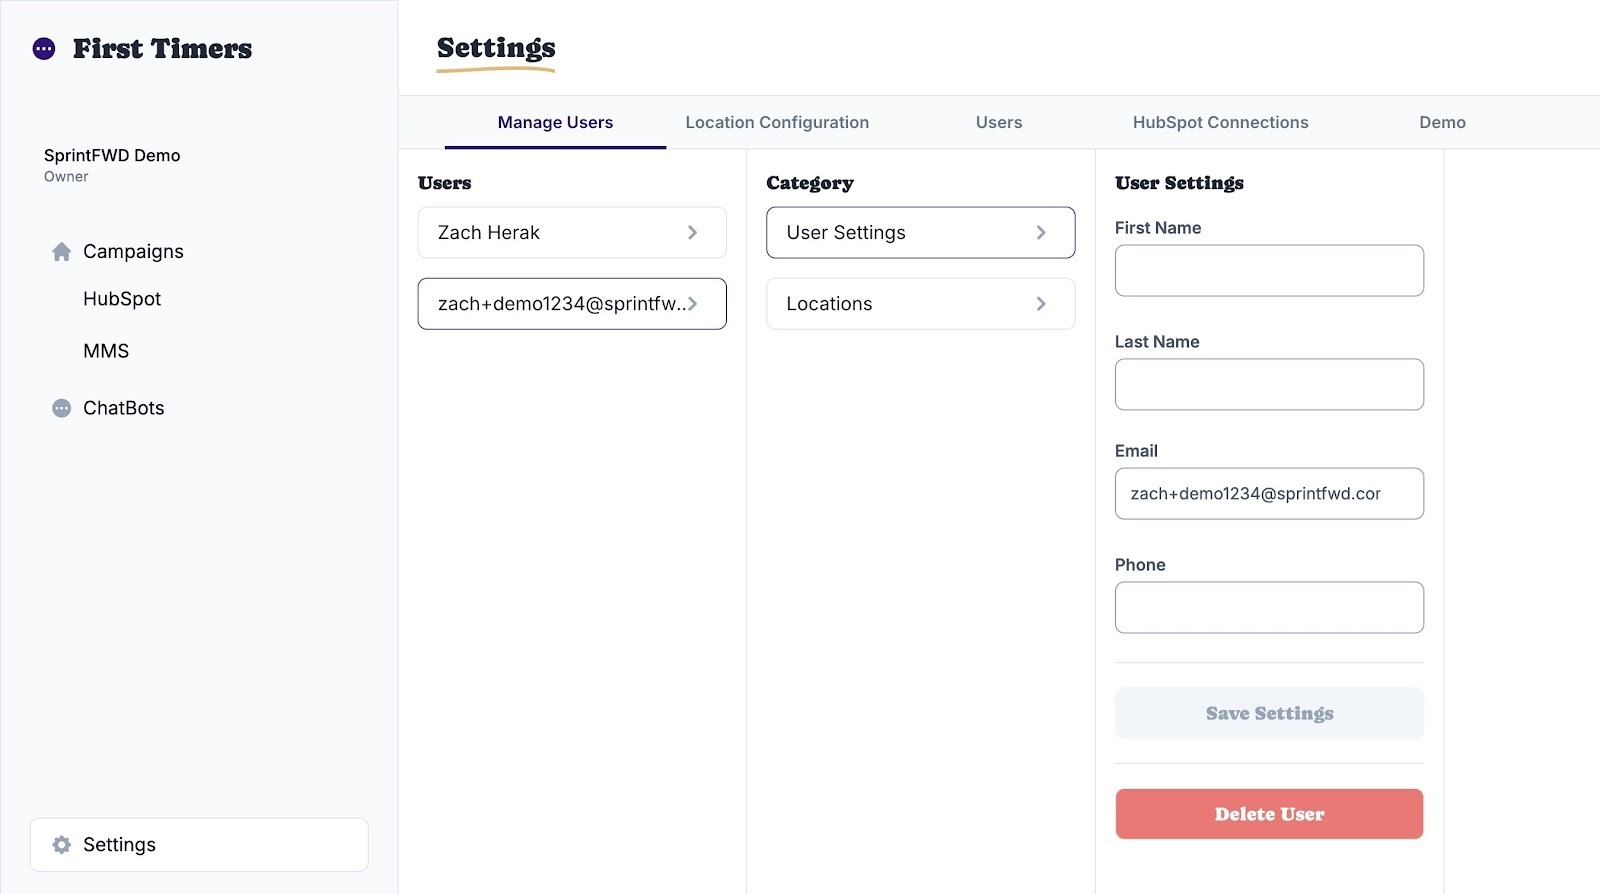The image size is (1600, 894).
Task: Click chevron on zach+demo1234 user row
Action: click(692, 304)
